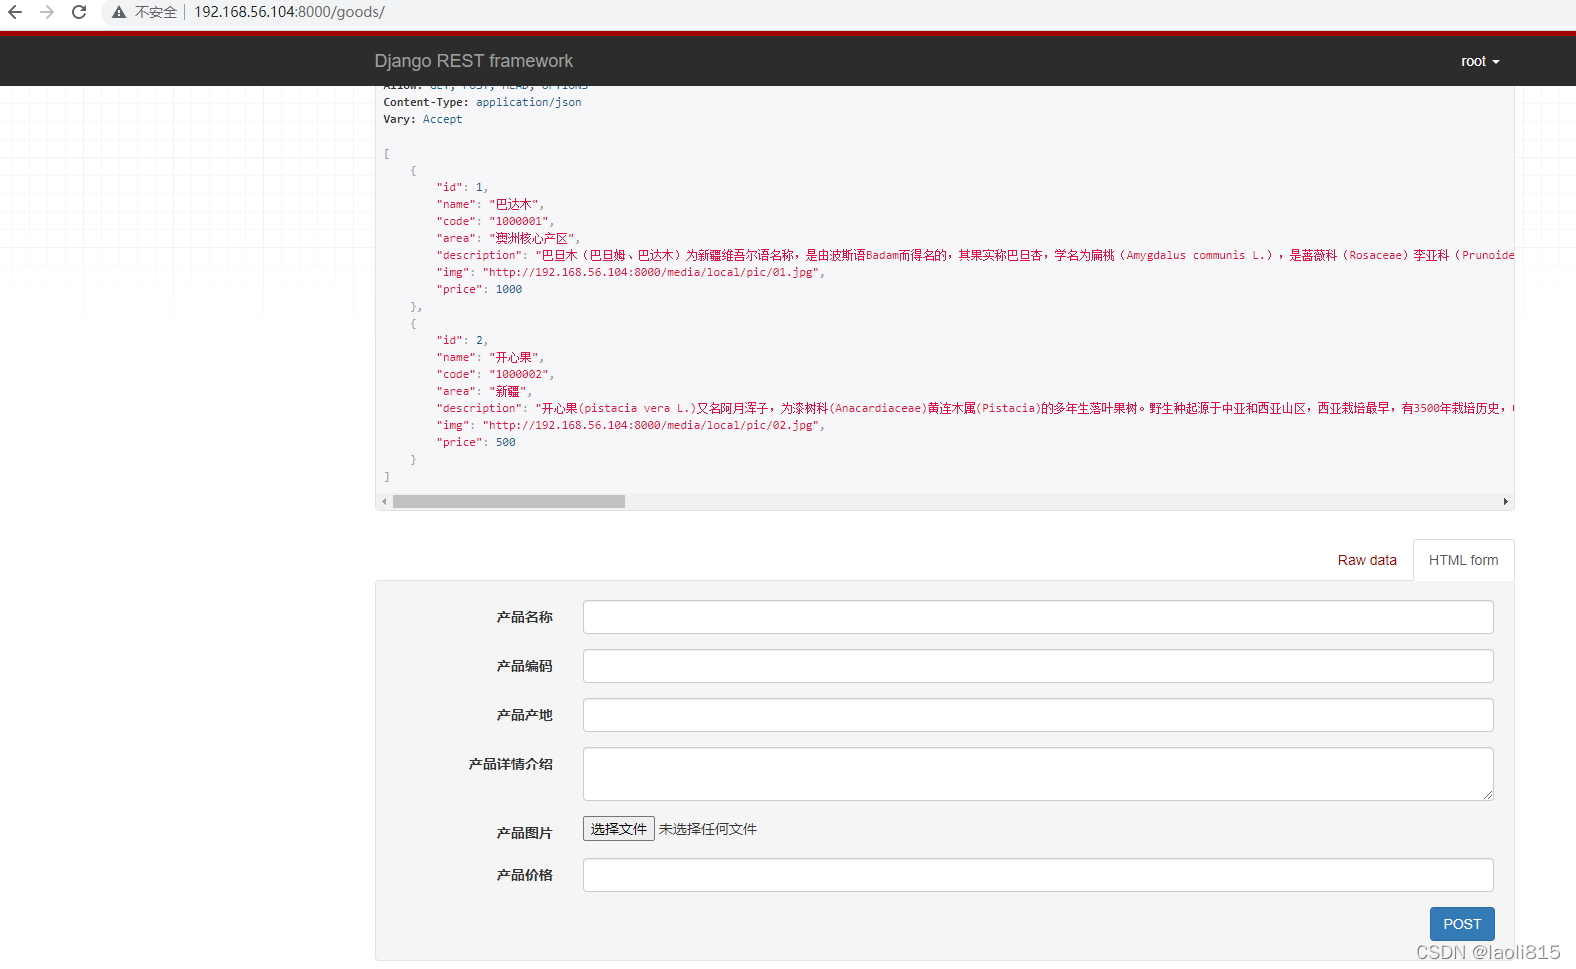Click the horizontal scrollbar thumb of JSON response
Viewport: 1576px width, 969px height.
click(x=508, y=501)
